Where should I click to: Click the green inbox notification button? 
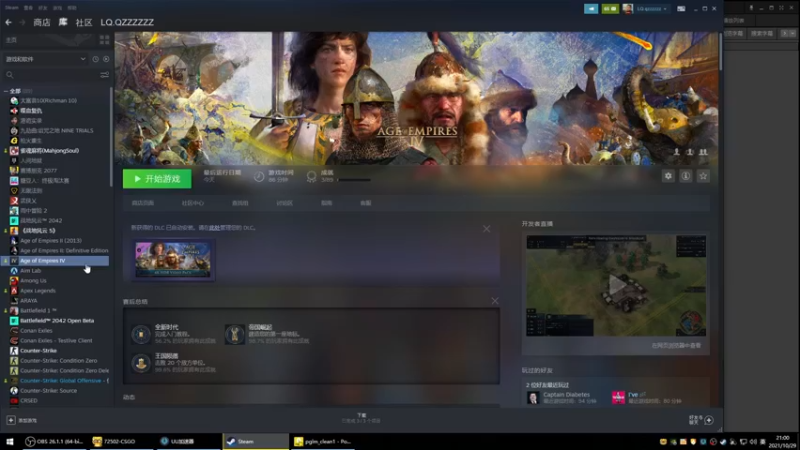tap(610, 9)
